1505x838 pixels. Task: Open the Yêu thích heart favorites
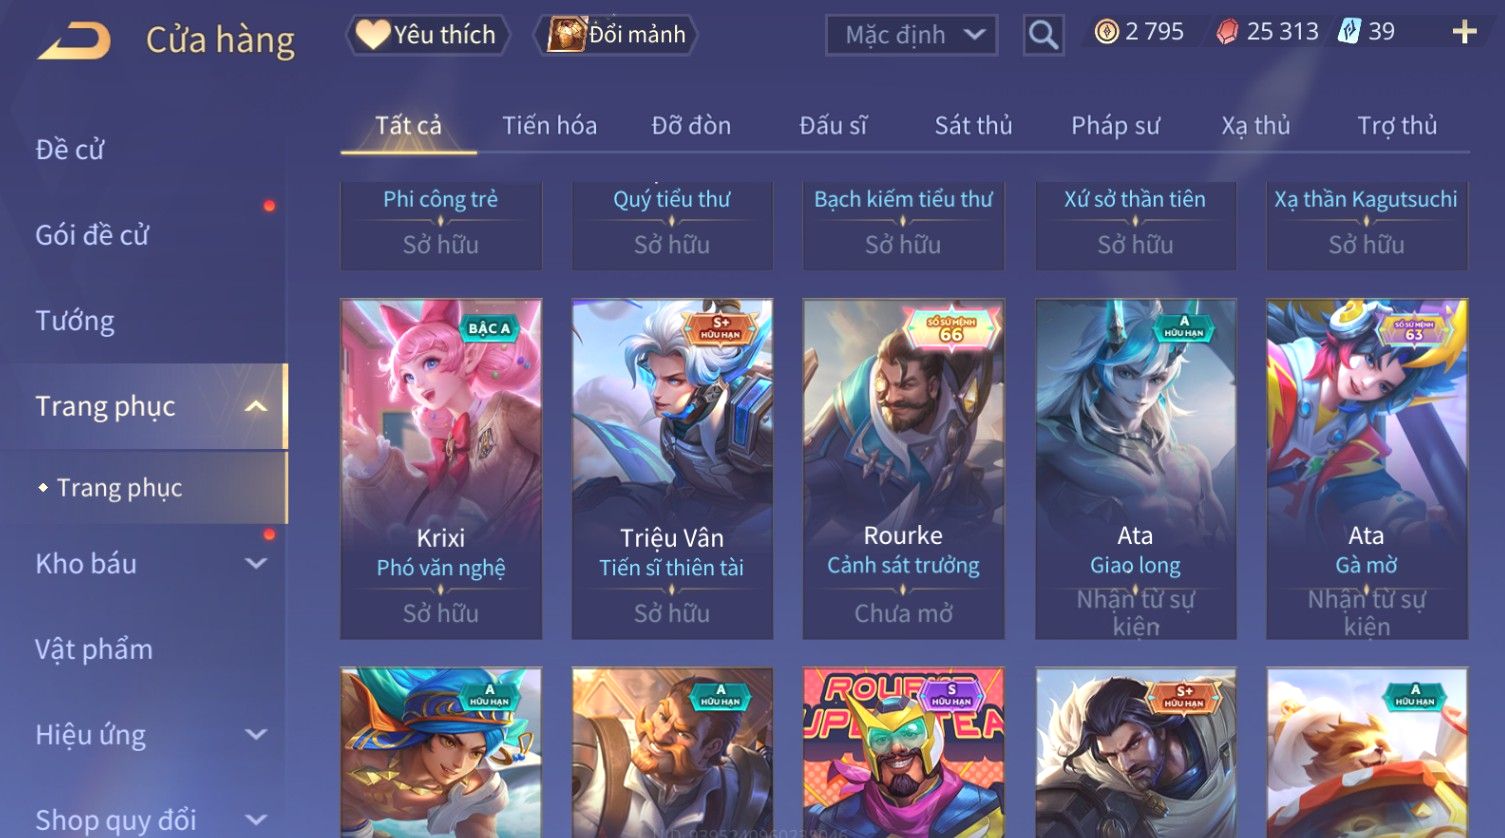427,35
